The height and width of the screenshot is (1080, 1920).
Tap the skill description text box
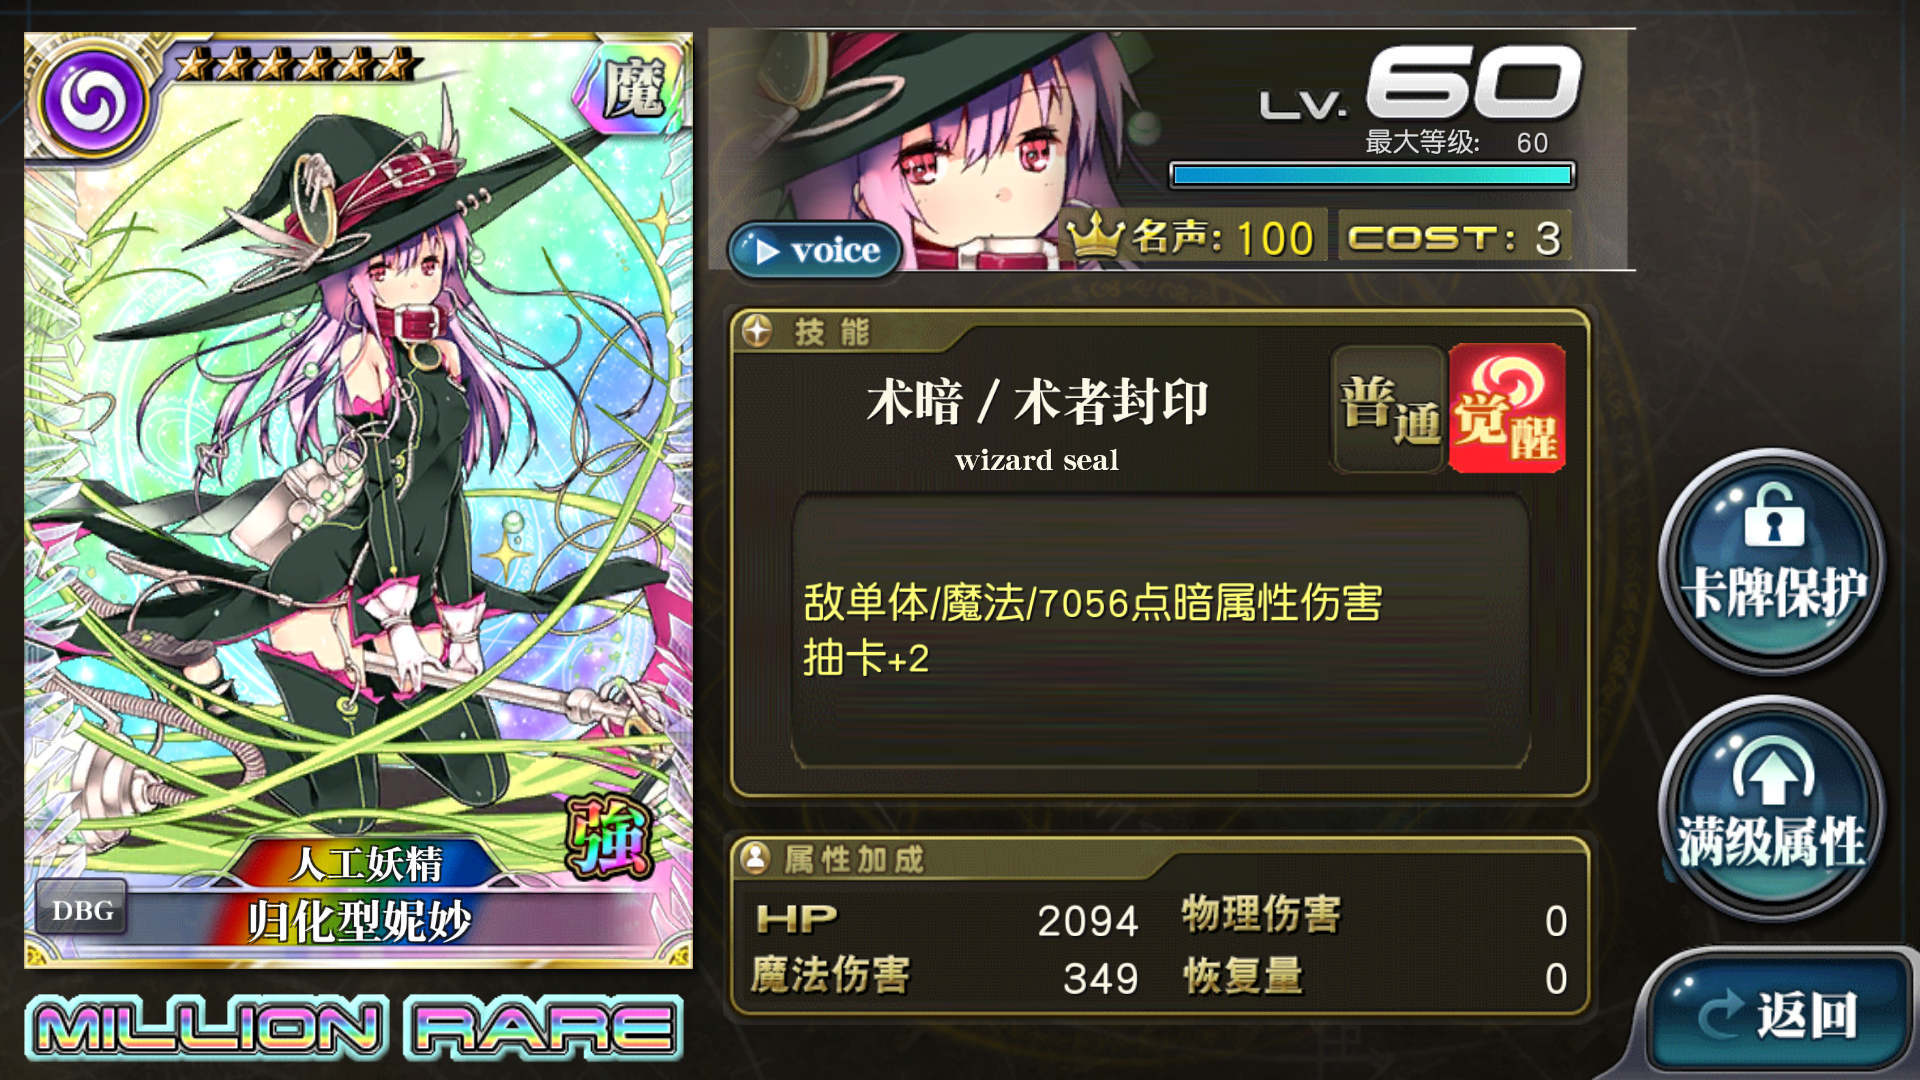click(1160, 630)
